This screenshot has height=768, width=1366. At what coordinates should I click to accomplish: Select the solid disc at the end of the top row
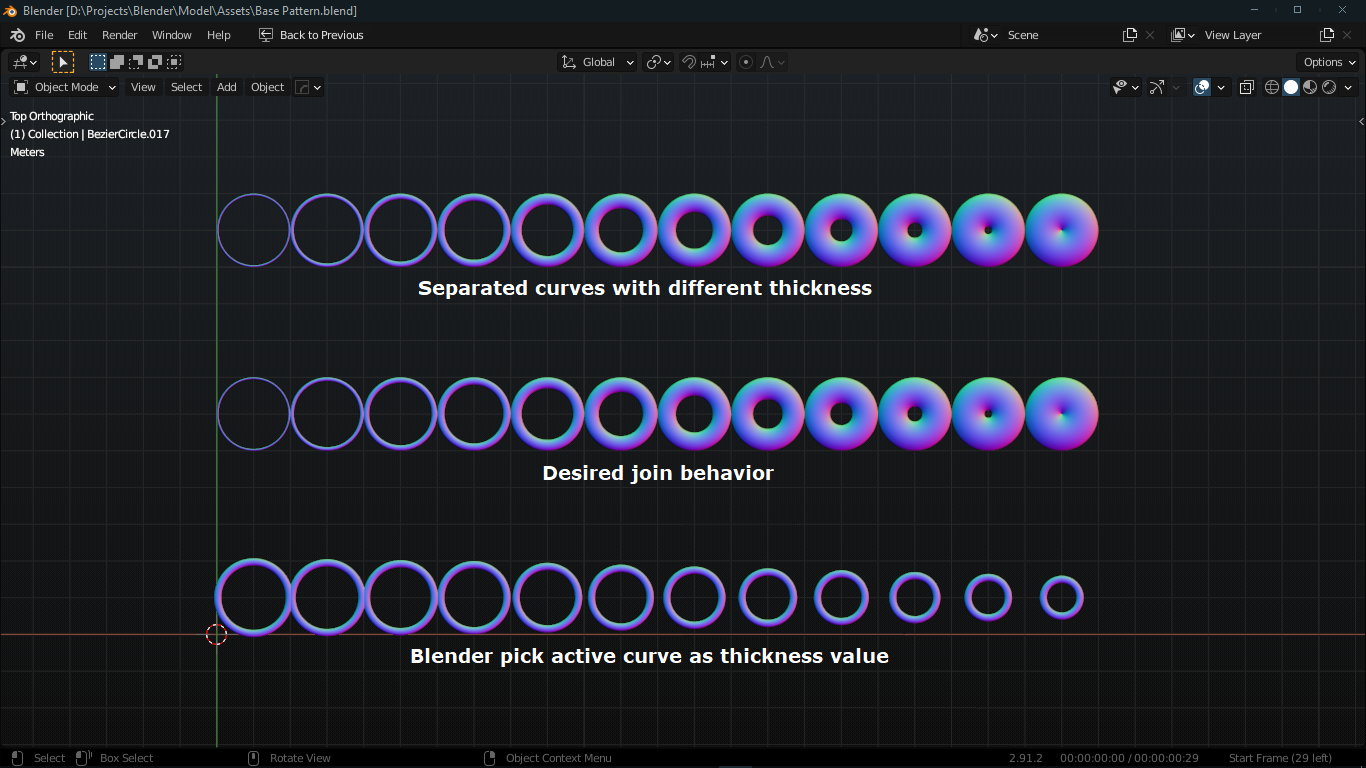(1062, 230)
